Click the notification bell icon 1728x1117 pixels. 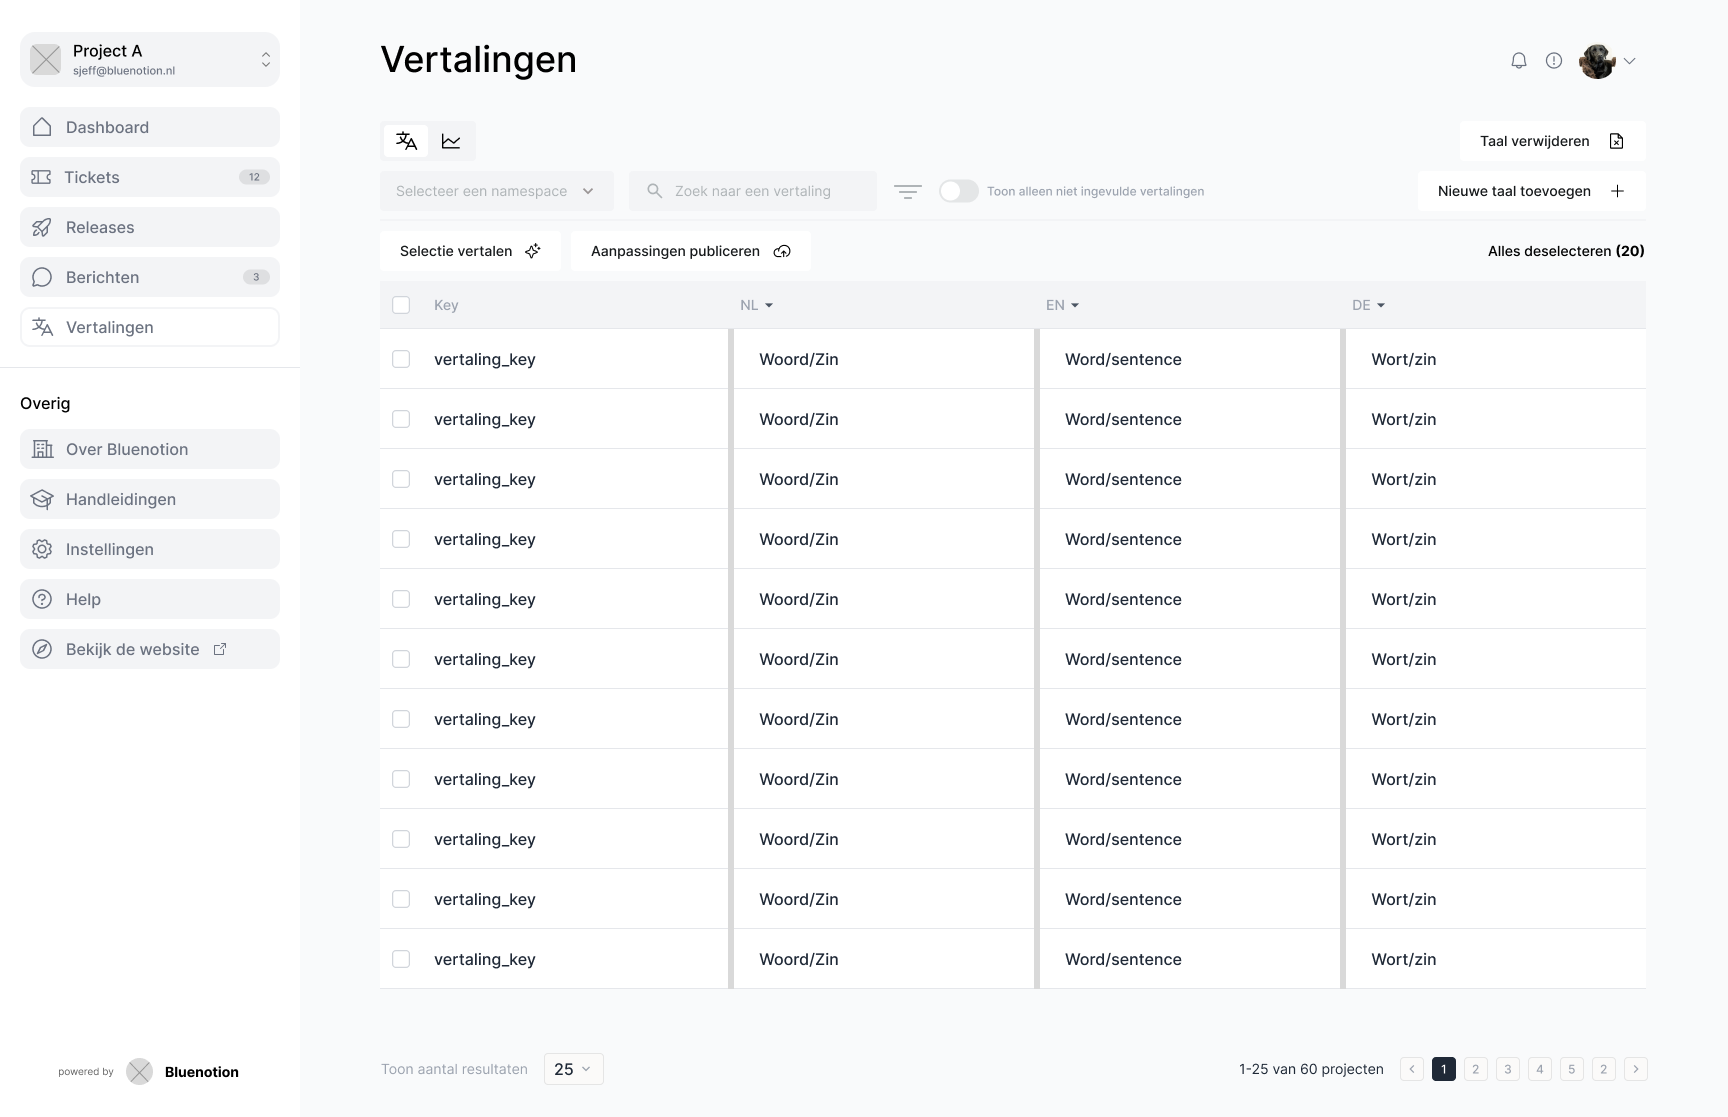[1518, 61]
